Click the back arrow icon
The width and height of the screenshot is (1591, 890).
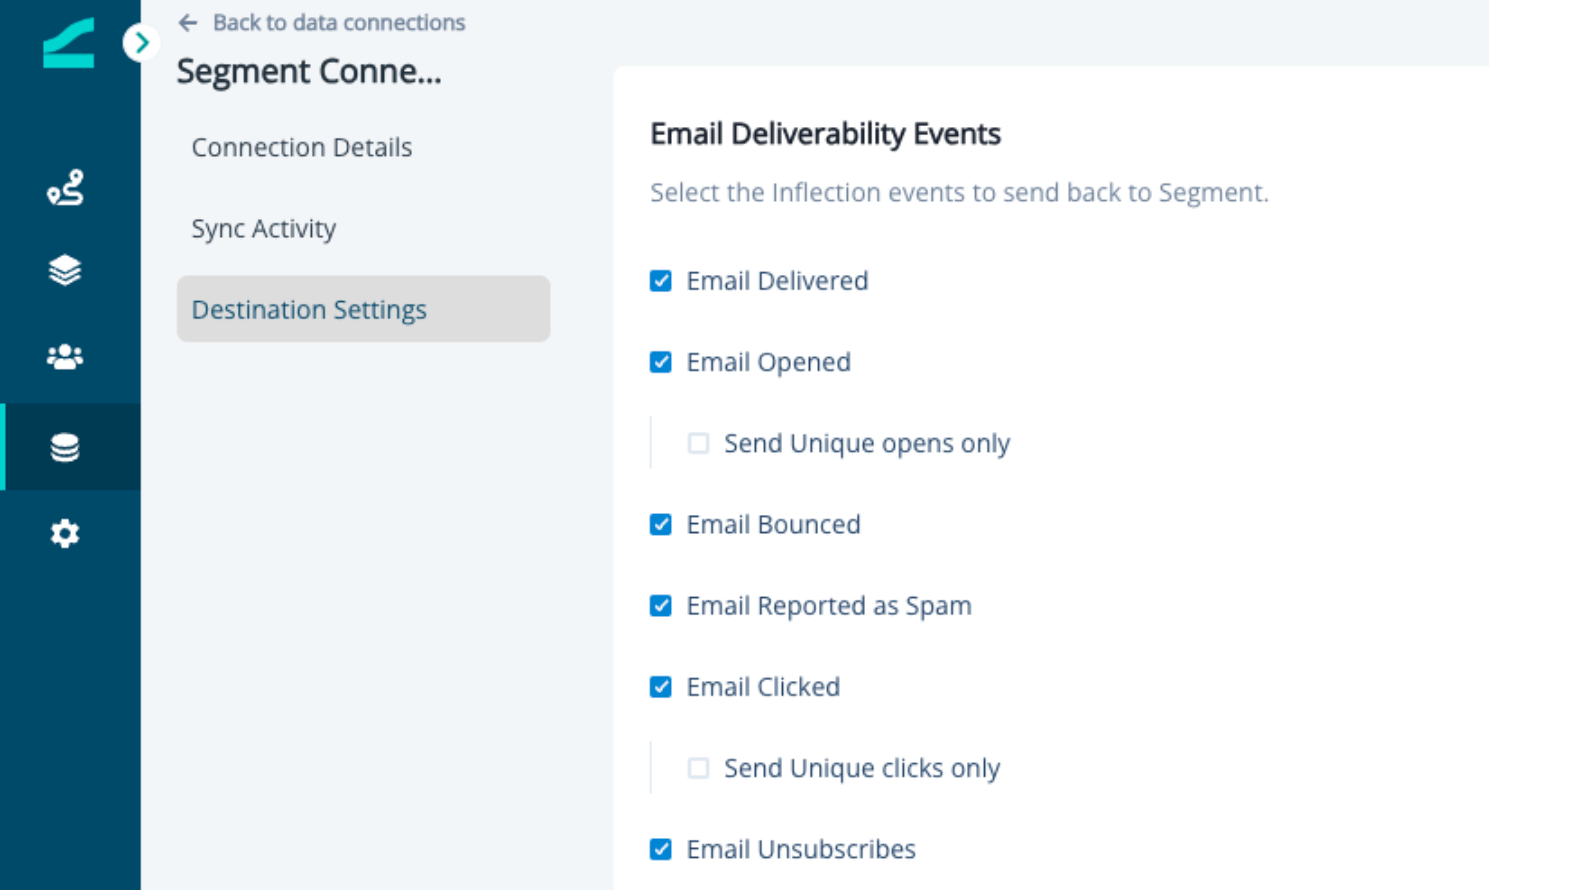(x=188, y=23)
